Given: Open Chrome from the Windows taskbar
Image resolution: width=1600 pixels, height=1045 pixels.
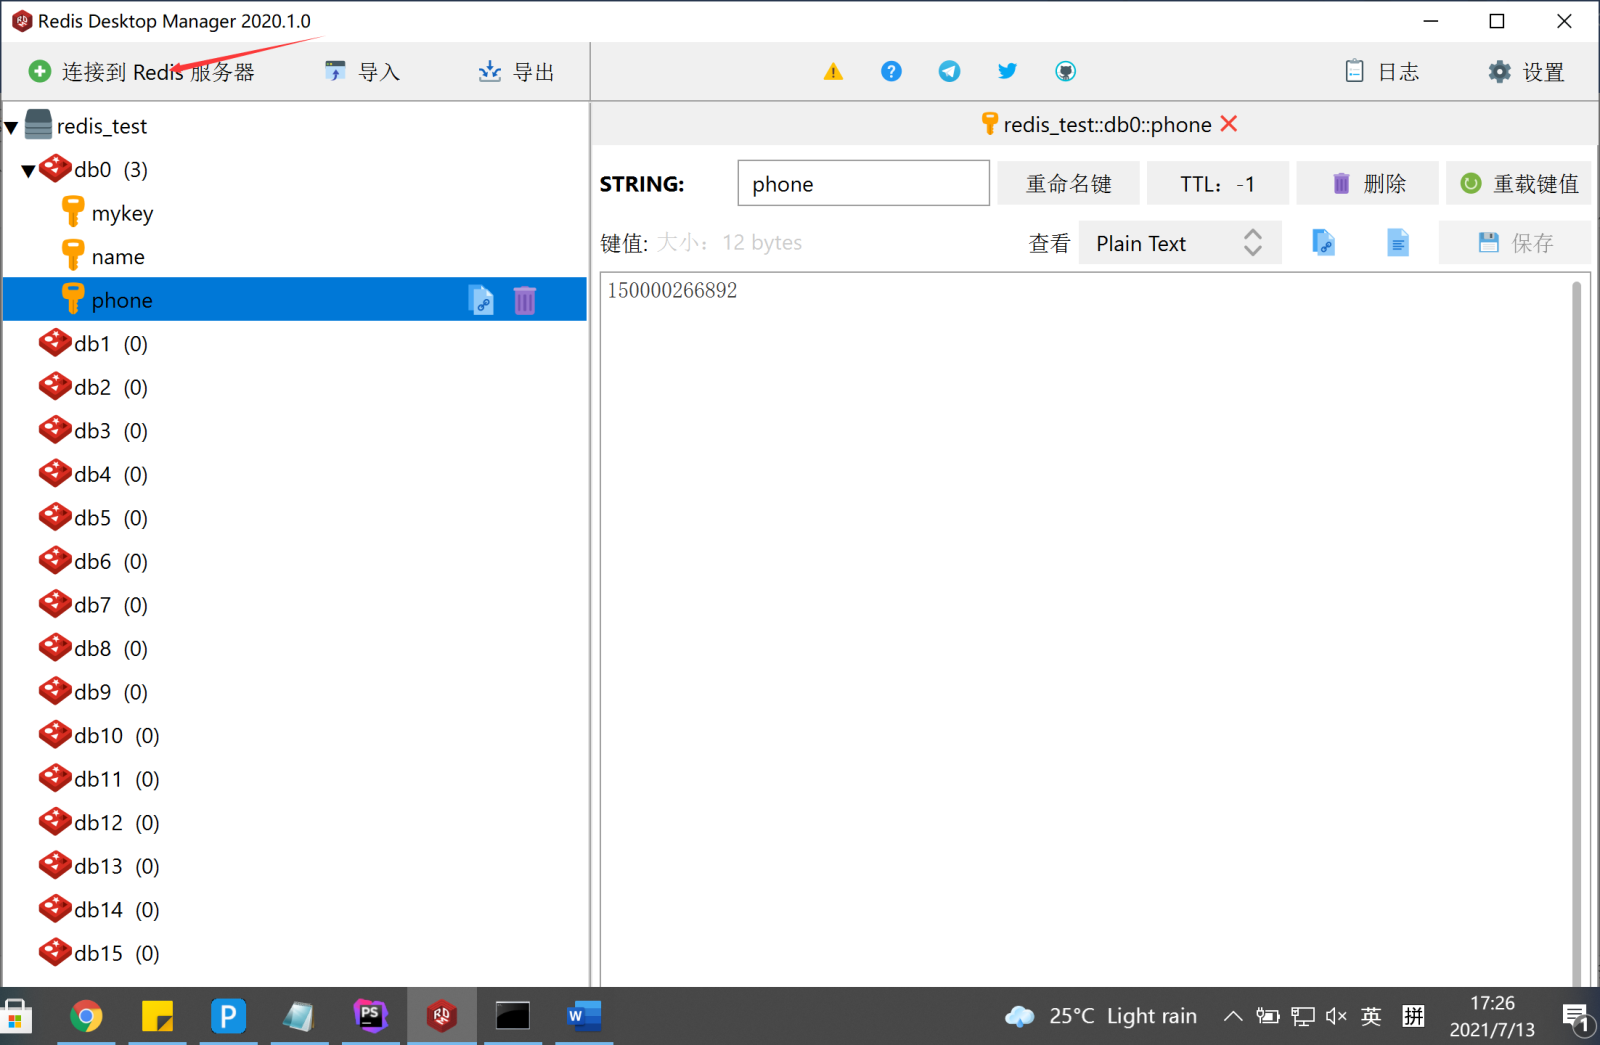Looking at the screenshot, I should click(x=87, y=1017).
